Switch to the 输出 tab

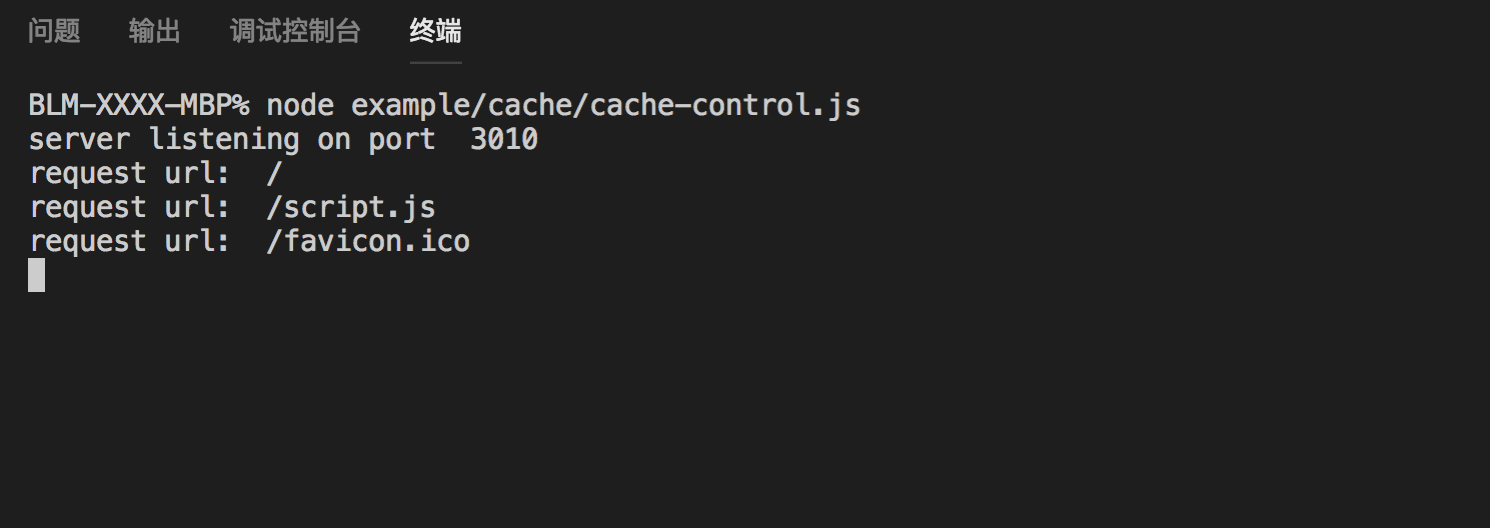pos(155,32)
